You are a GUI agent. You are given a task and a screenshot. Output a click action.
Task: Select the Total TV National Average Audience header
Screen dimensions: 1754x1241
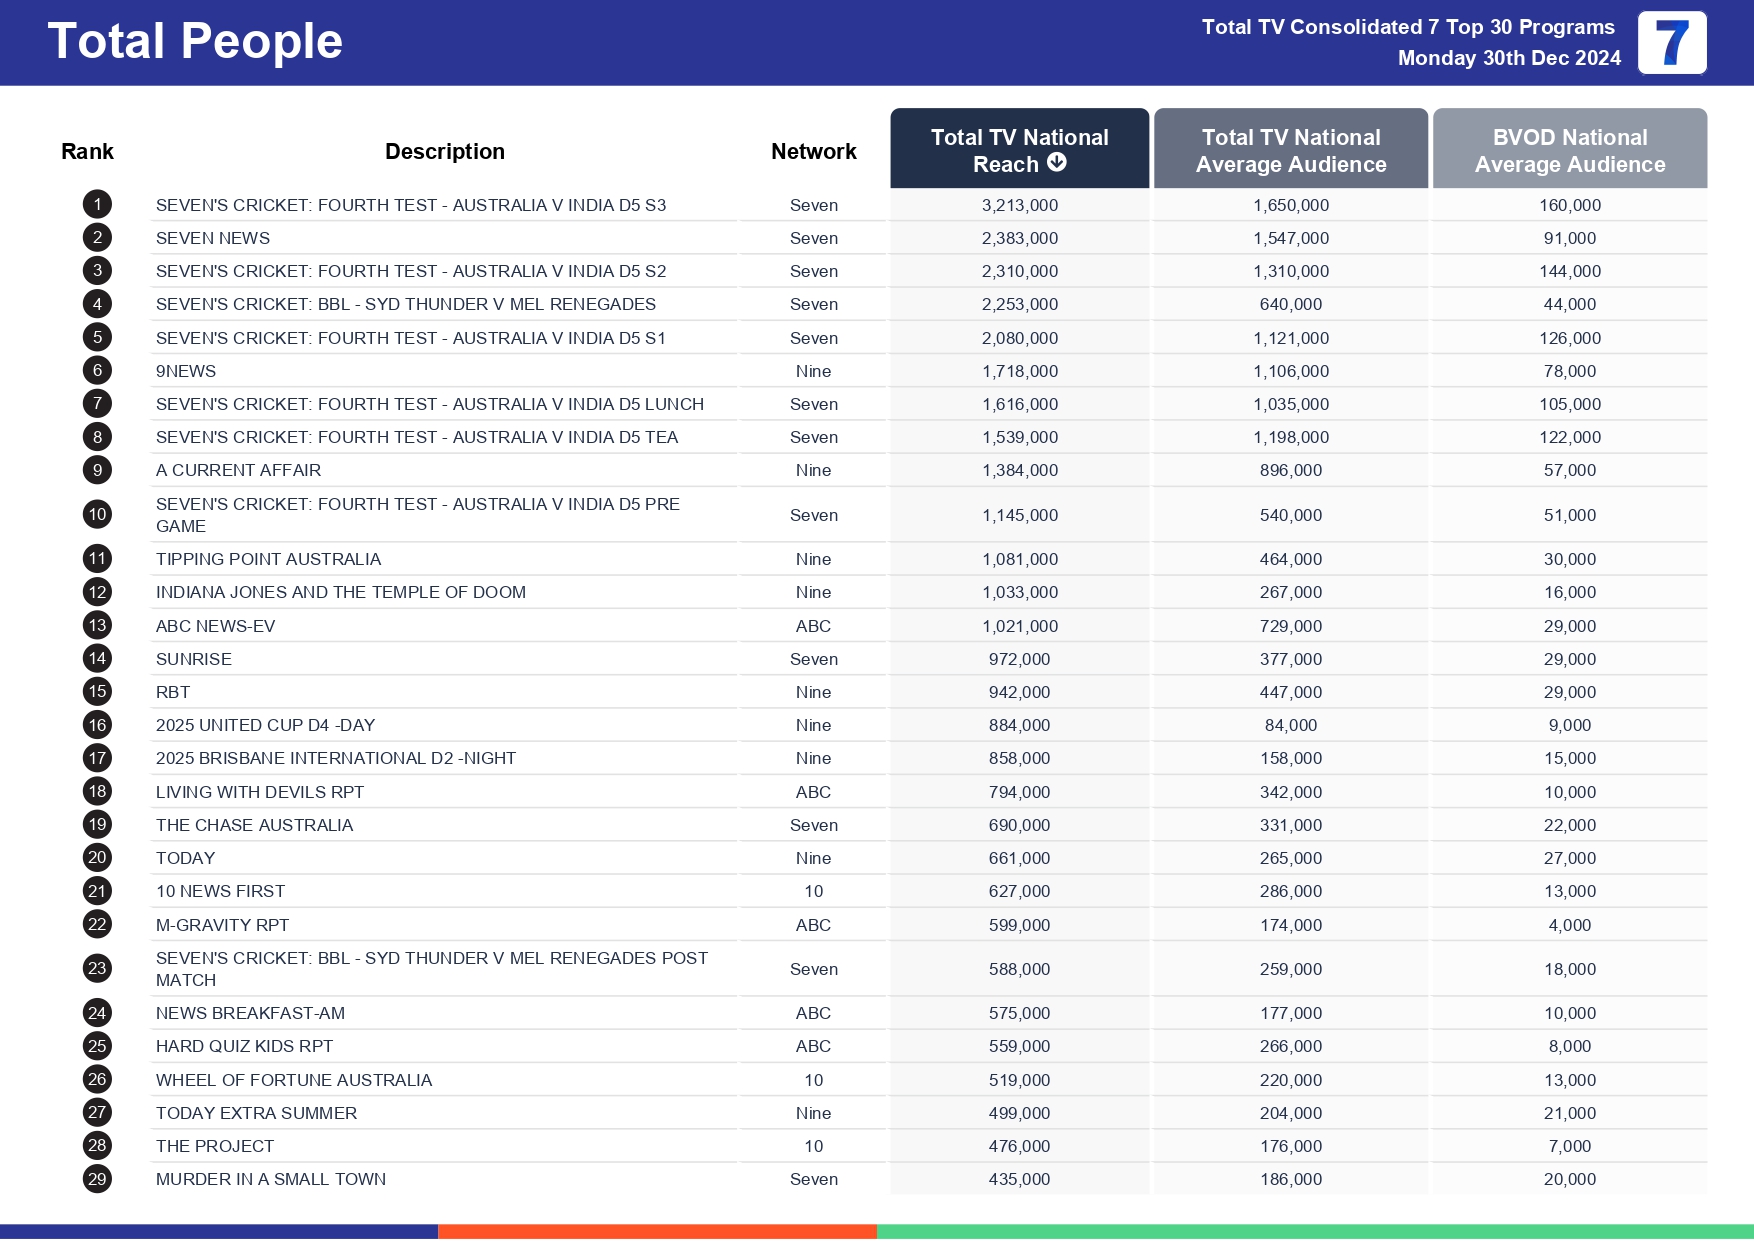point(1290,150)
